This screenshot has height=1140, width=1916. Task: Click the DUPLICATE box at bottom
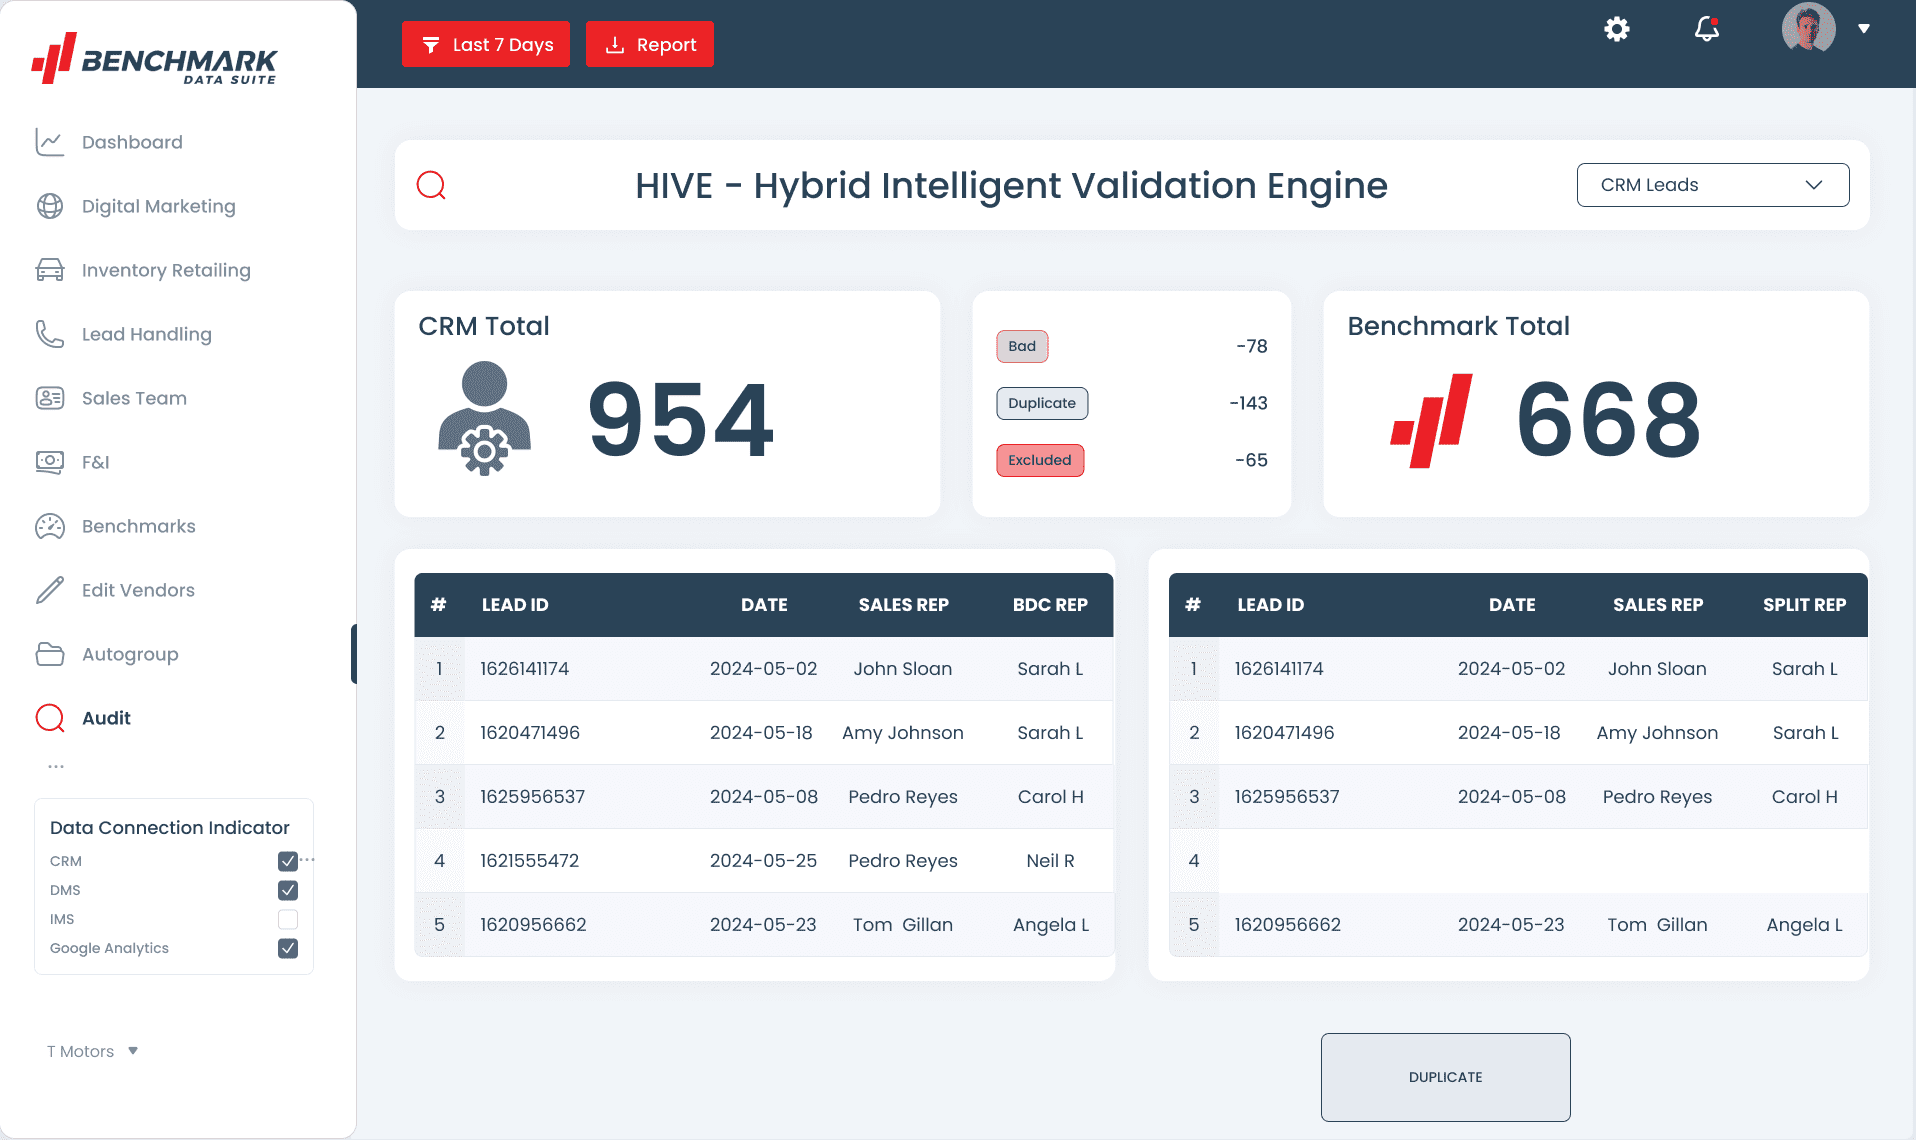tap(1445, 1077)
